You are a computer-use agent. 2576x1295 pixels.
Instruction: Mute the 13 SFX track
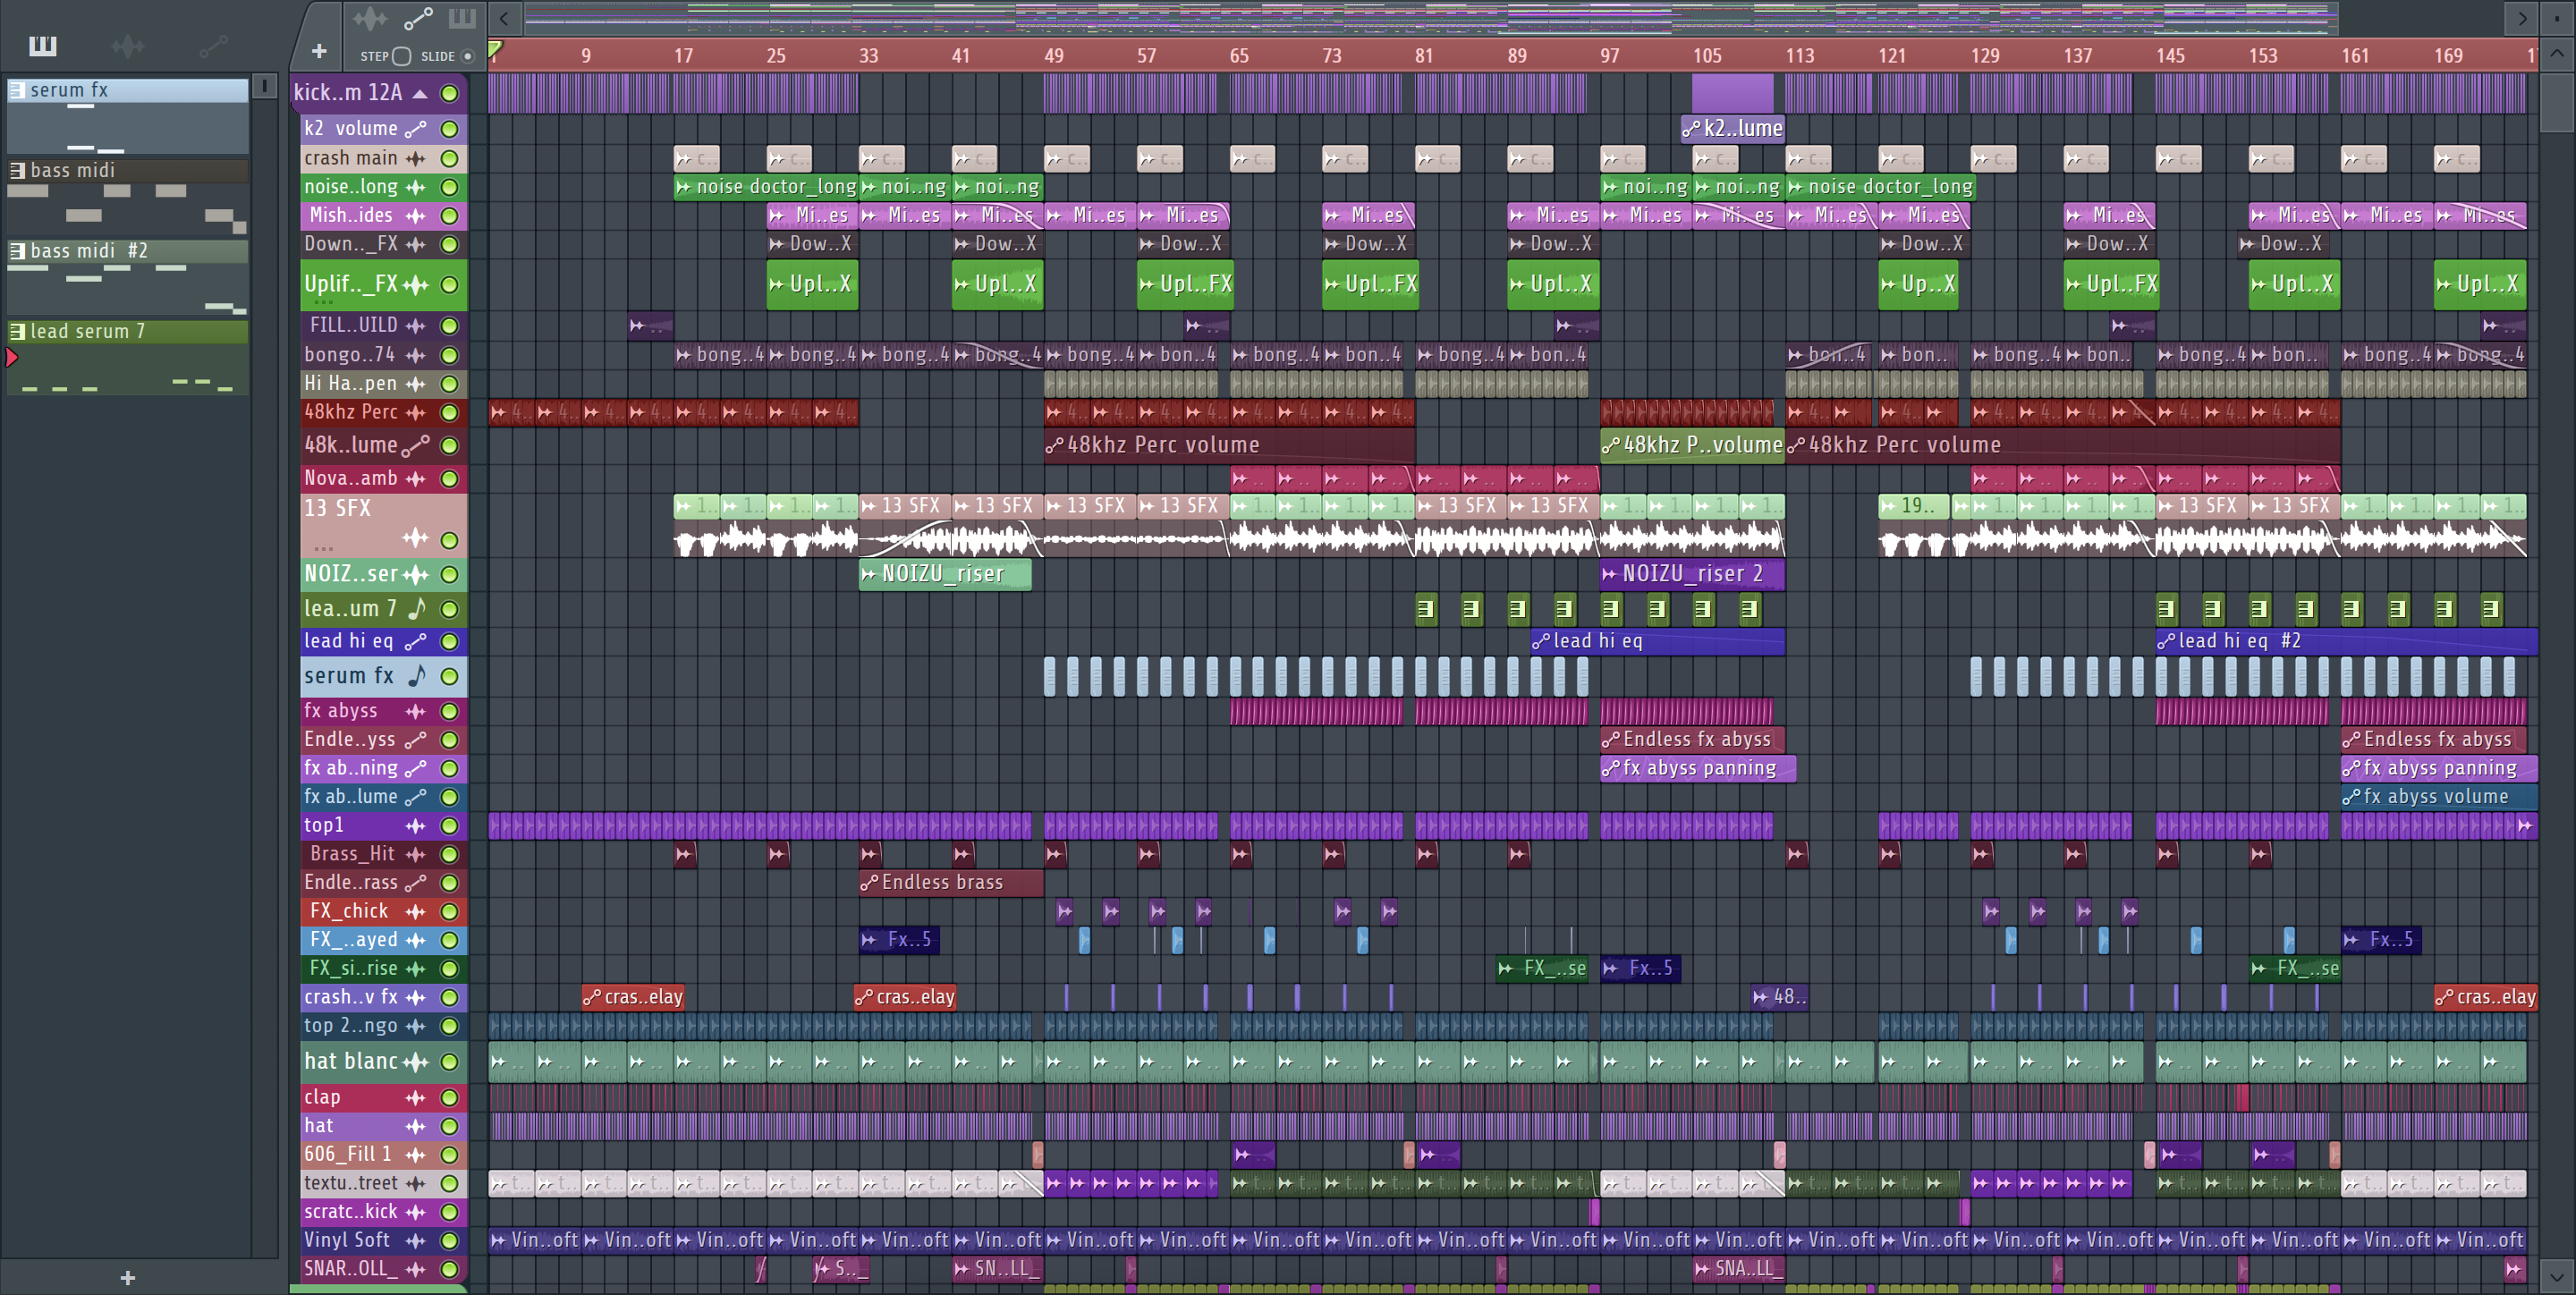coord(450,541)
